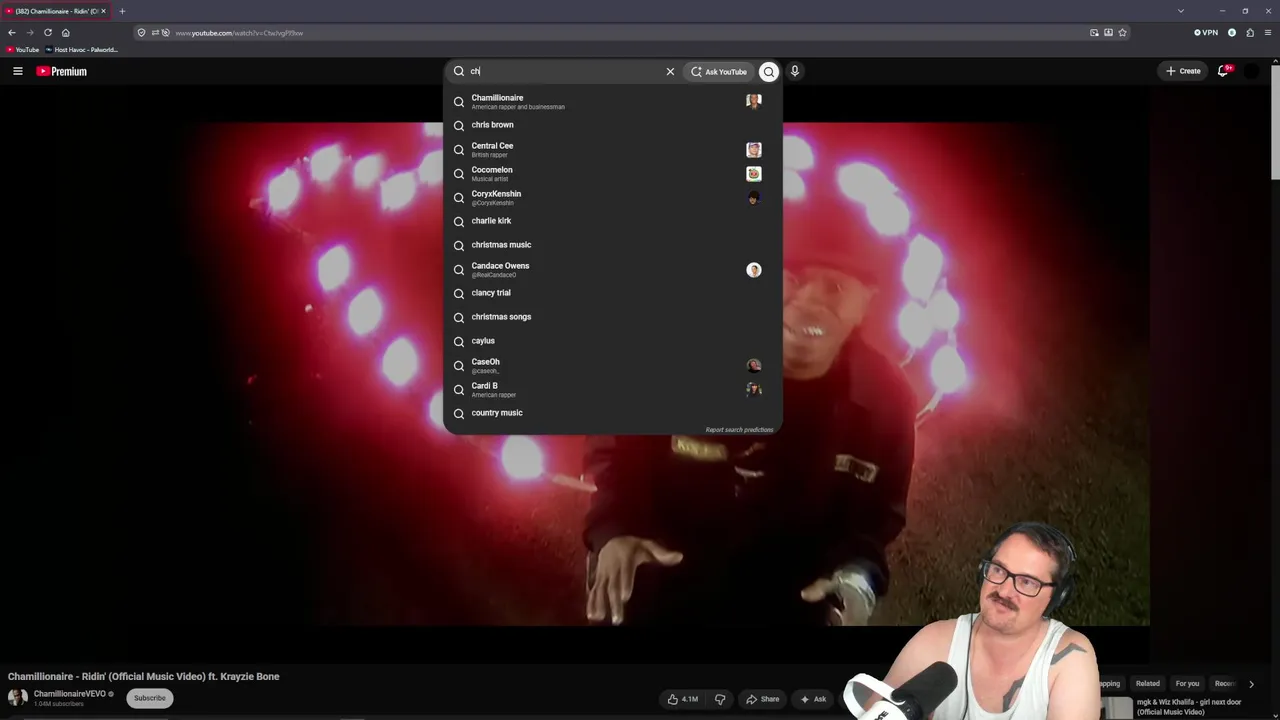Click the caylus suggestion
Screen dimensions: 1280x720
pos(612,341)
